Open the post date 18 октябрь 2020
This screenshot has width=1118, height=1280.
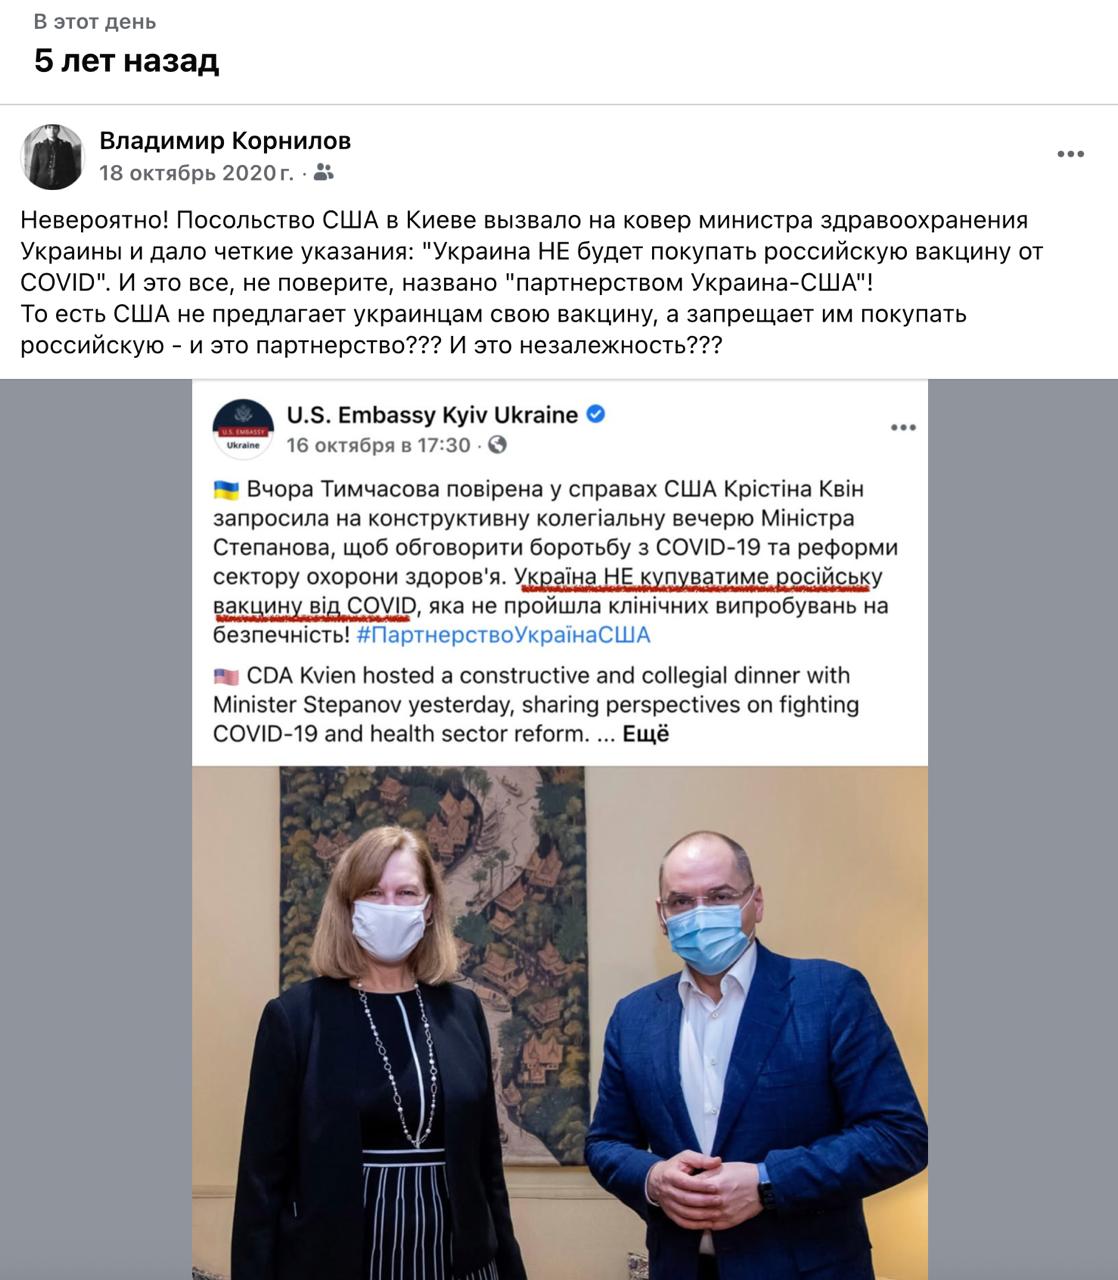click(x=196, y=173)
